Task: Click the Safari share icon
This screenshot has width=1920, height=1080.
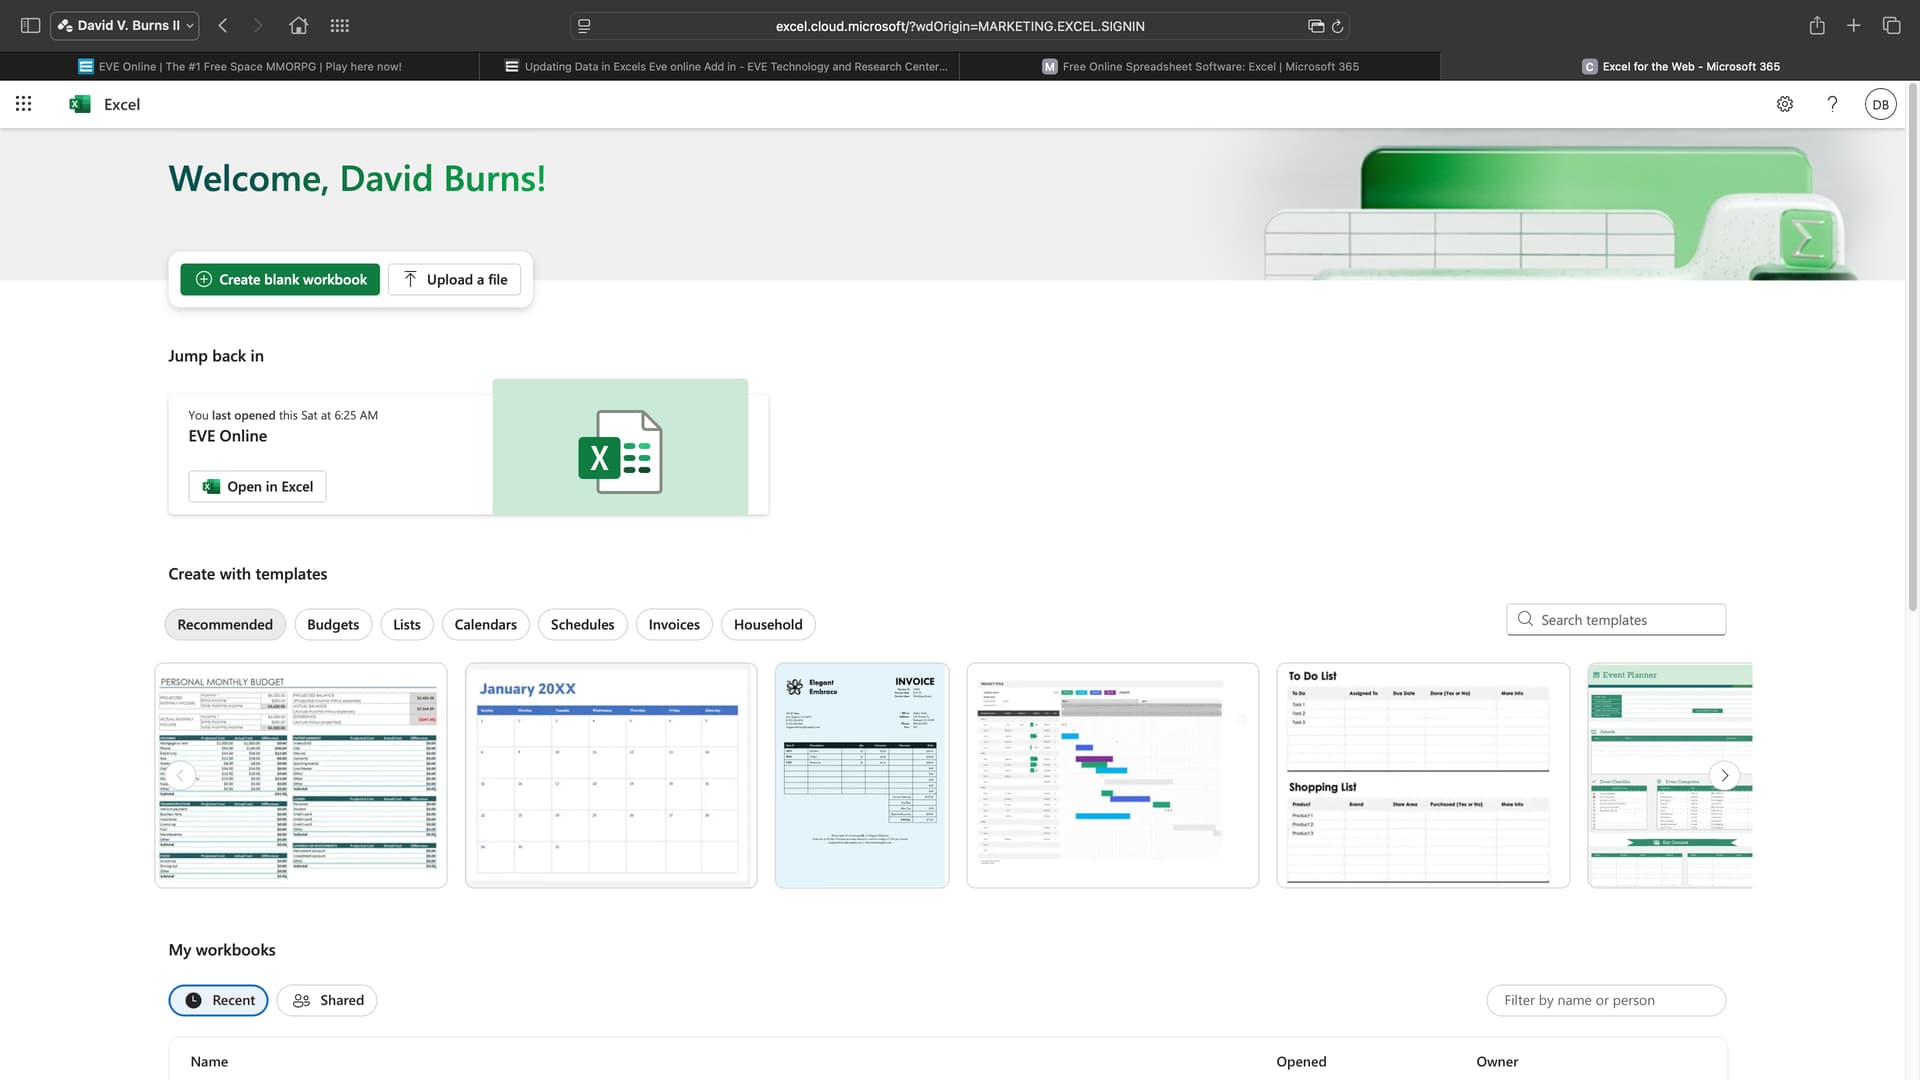Action: click(x=1817, y=26)
